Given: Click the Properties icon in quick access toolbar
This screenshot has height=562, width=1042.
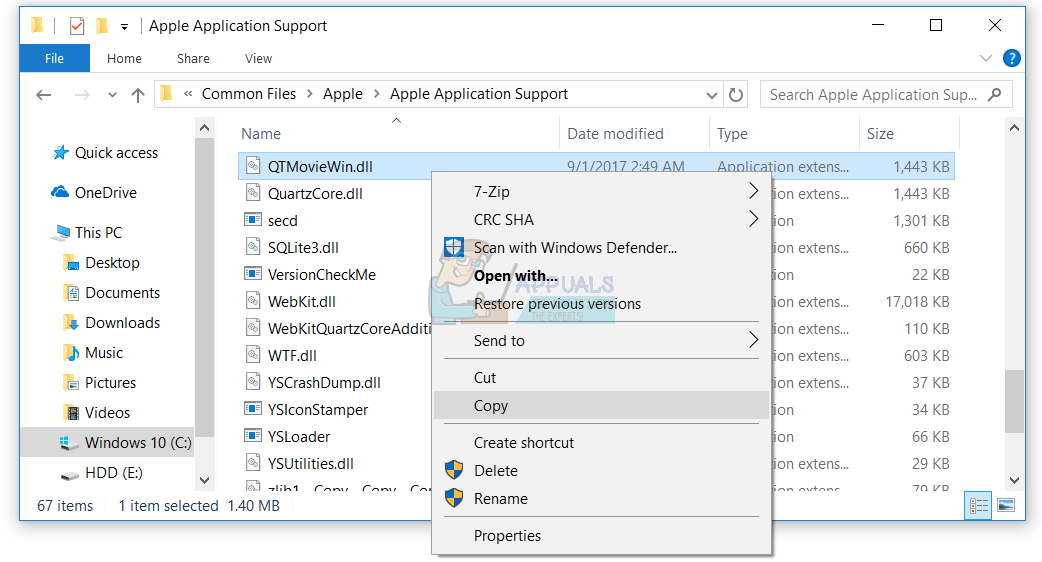Looking at the screenshot, I should pyautogui.click(x=77, y=26).
